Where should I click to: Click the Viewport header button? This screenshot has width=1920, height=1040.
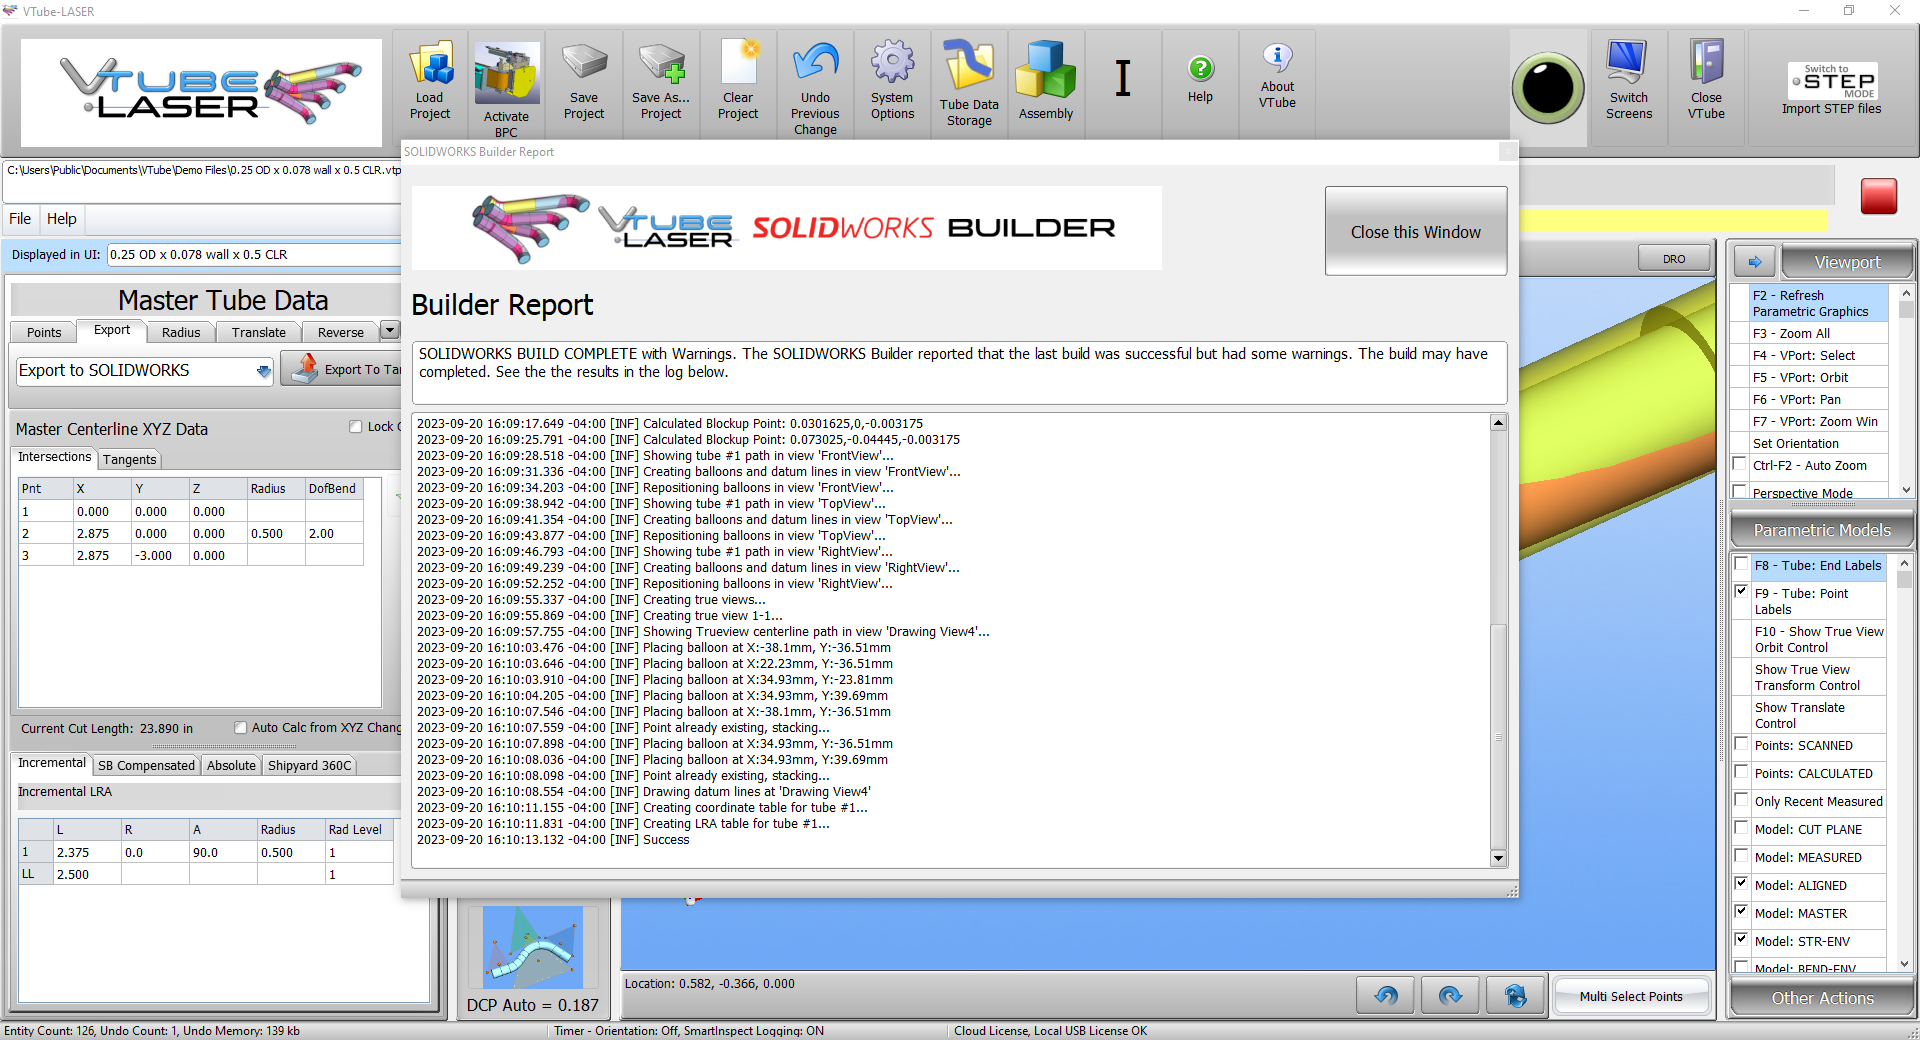pyautogui.click(x=1848, y=262)
